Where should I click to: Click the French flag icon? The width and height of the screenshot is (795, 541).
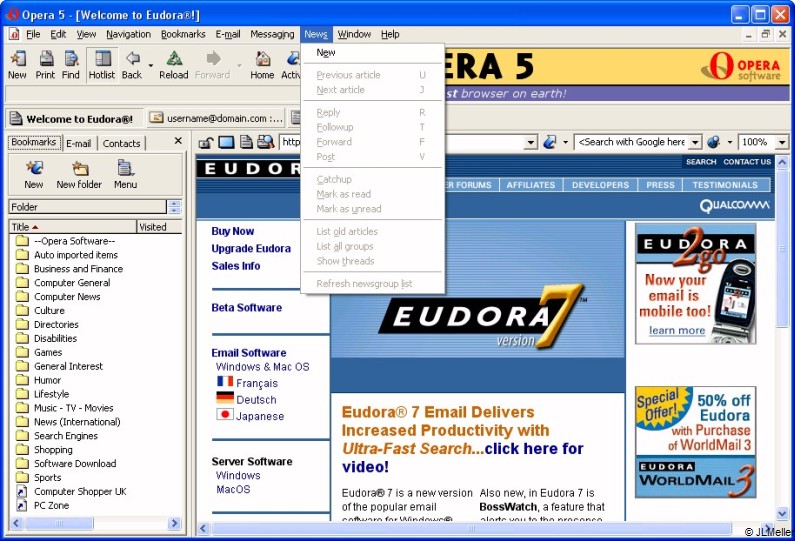pos(225,381)
